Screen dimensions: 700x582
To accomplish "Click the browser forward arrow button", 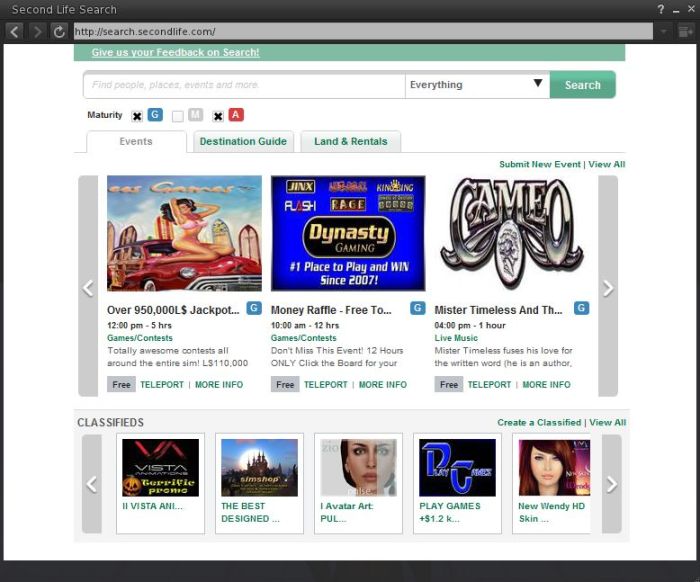I will [x=37, y=31].
